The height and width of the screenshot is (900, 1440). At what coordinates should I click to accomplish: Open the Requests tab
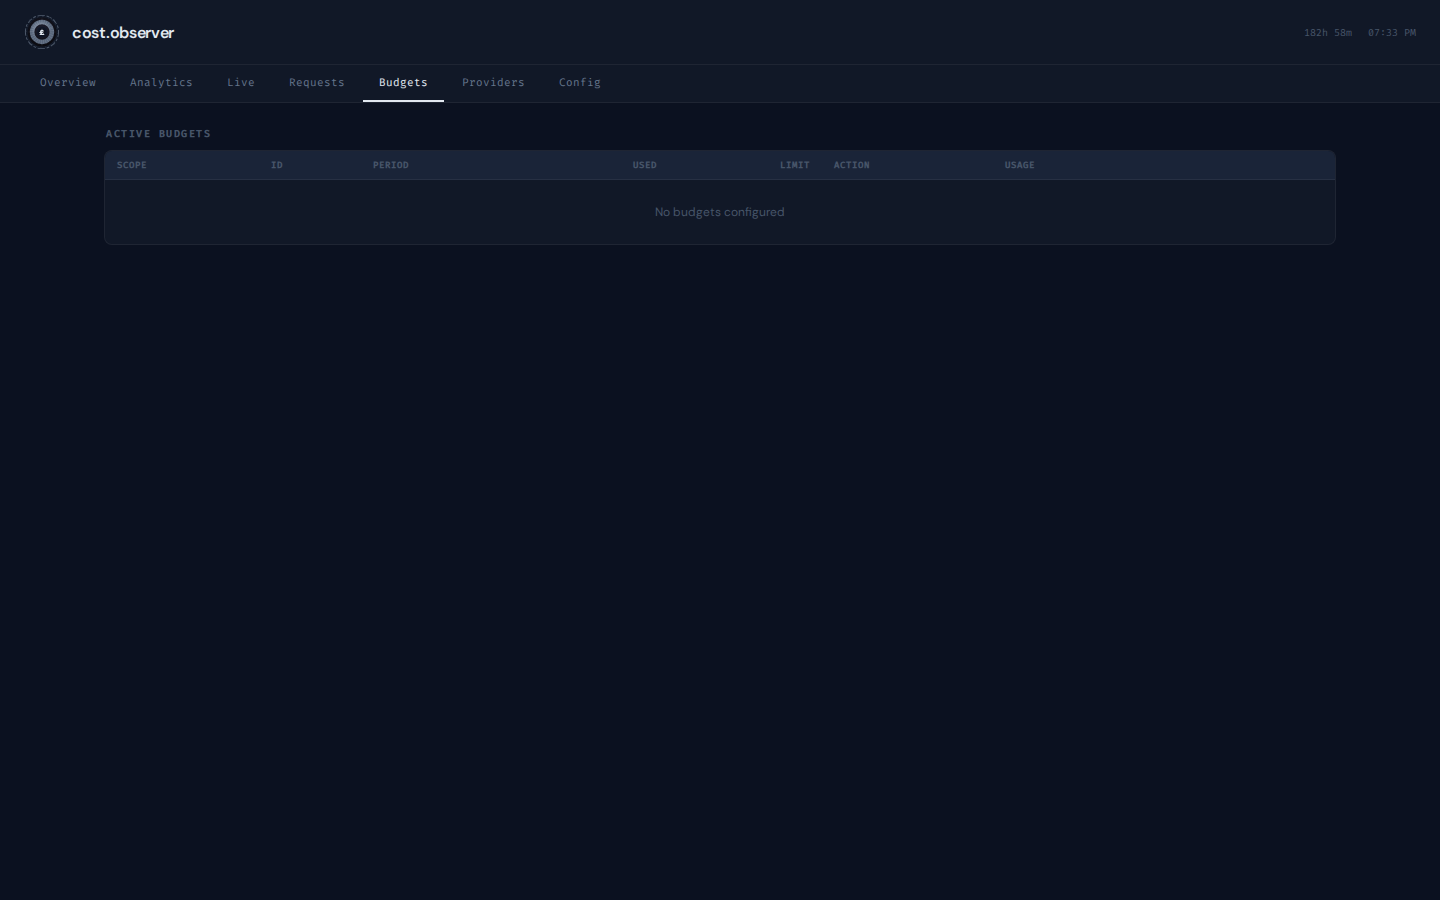[x=317, y=83]
